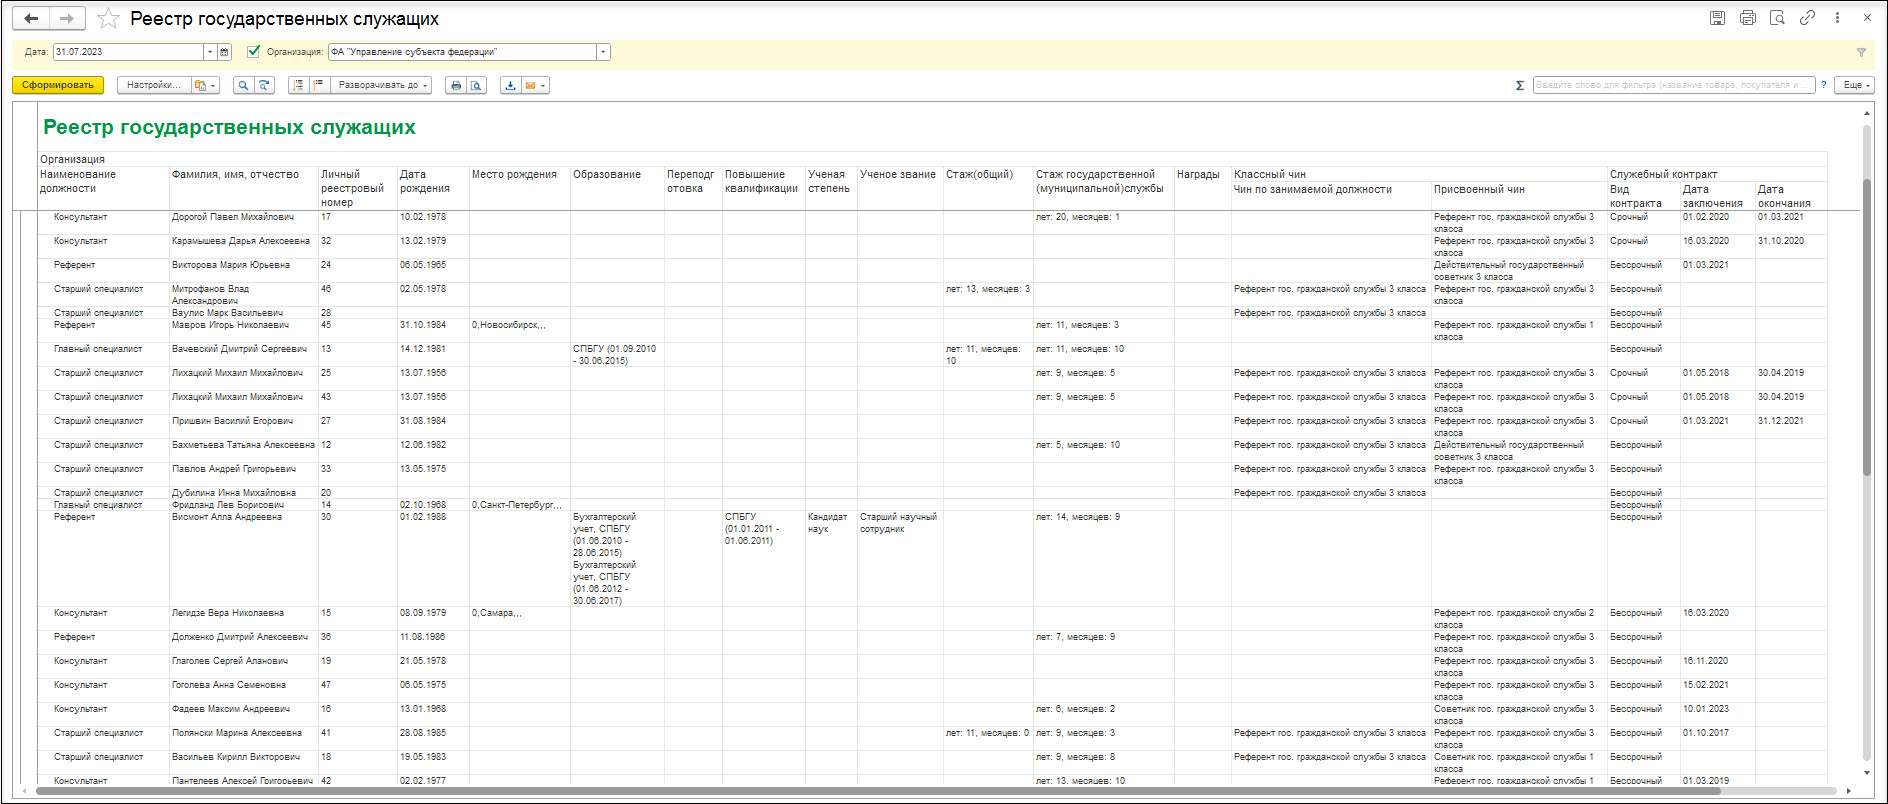Print the report using toolbar printer icon
This screenshot has width=1888, height=804.
pyautogui.click(x=456, y=86)
